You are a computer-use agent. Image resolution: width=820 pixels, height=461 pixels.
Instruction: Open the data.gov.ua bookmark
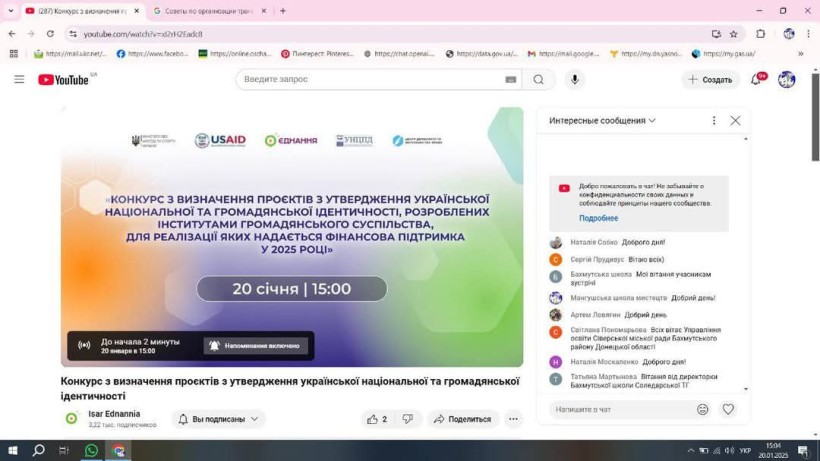pos(482,53)
